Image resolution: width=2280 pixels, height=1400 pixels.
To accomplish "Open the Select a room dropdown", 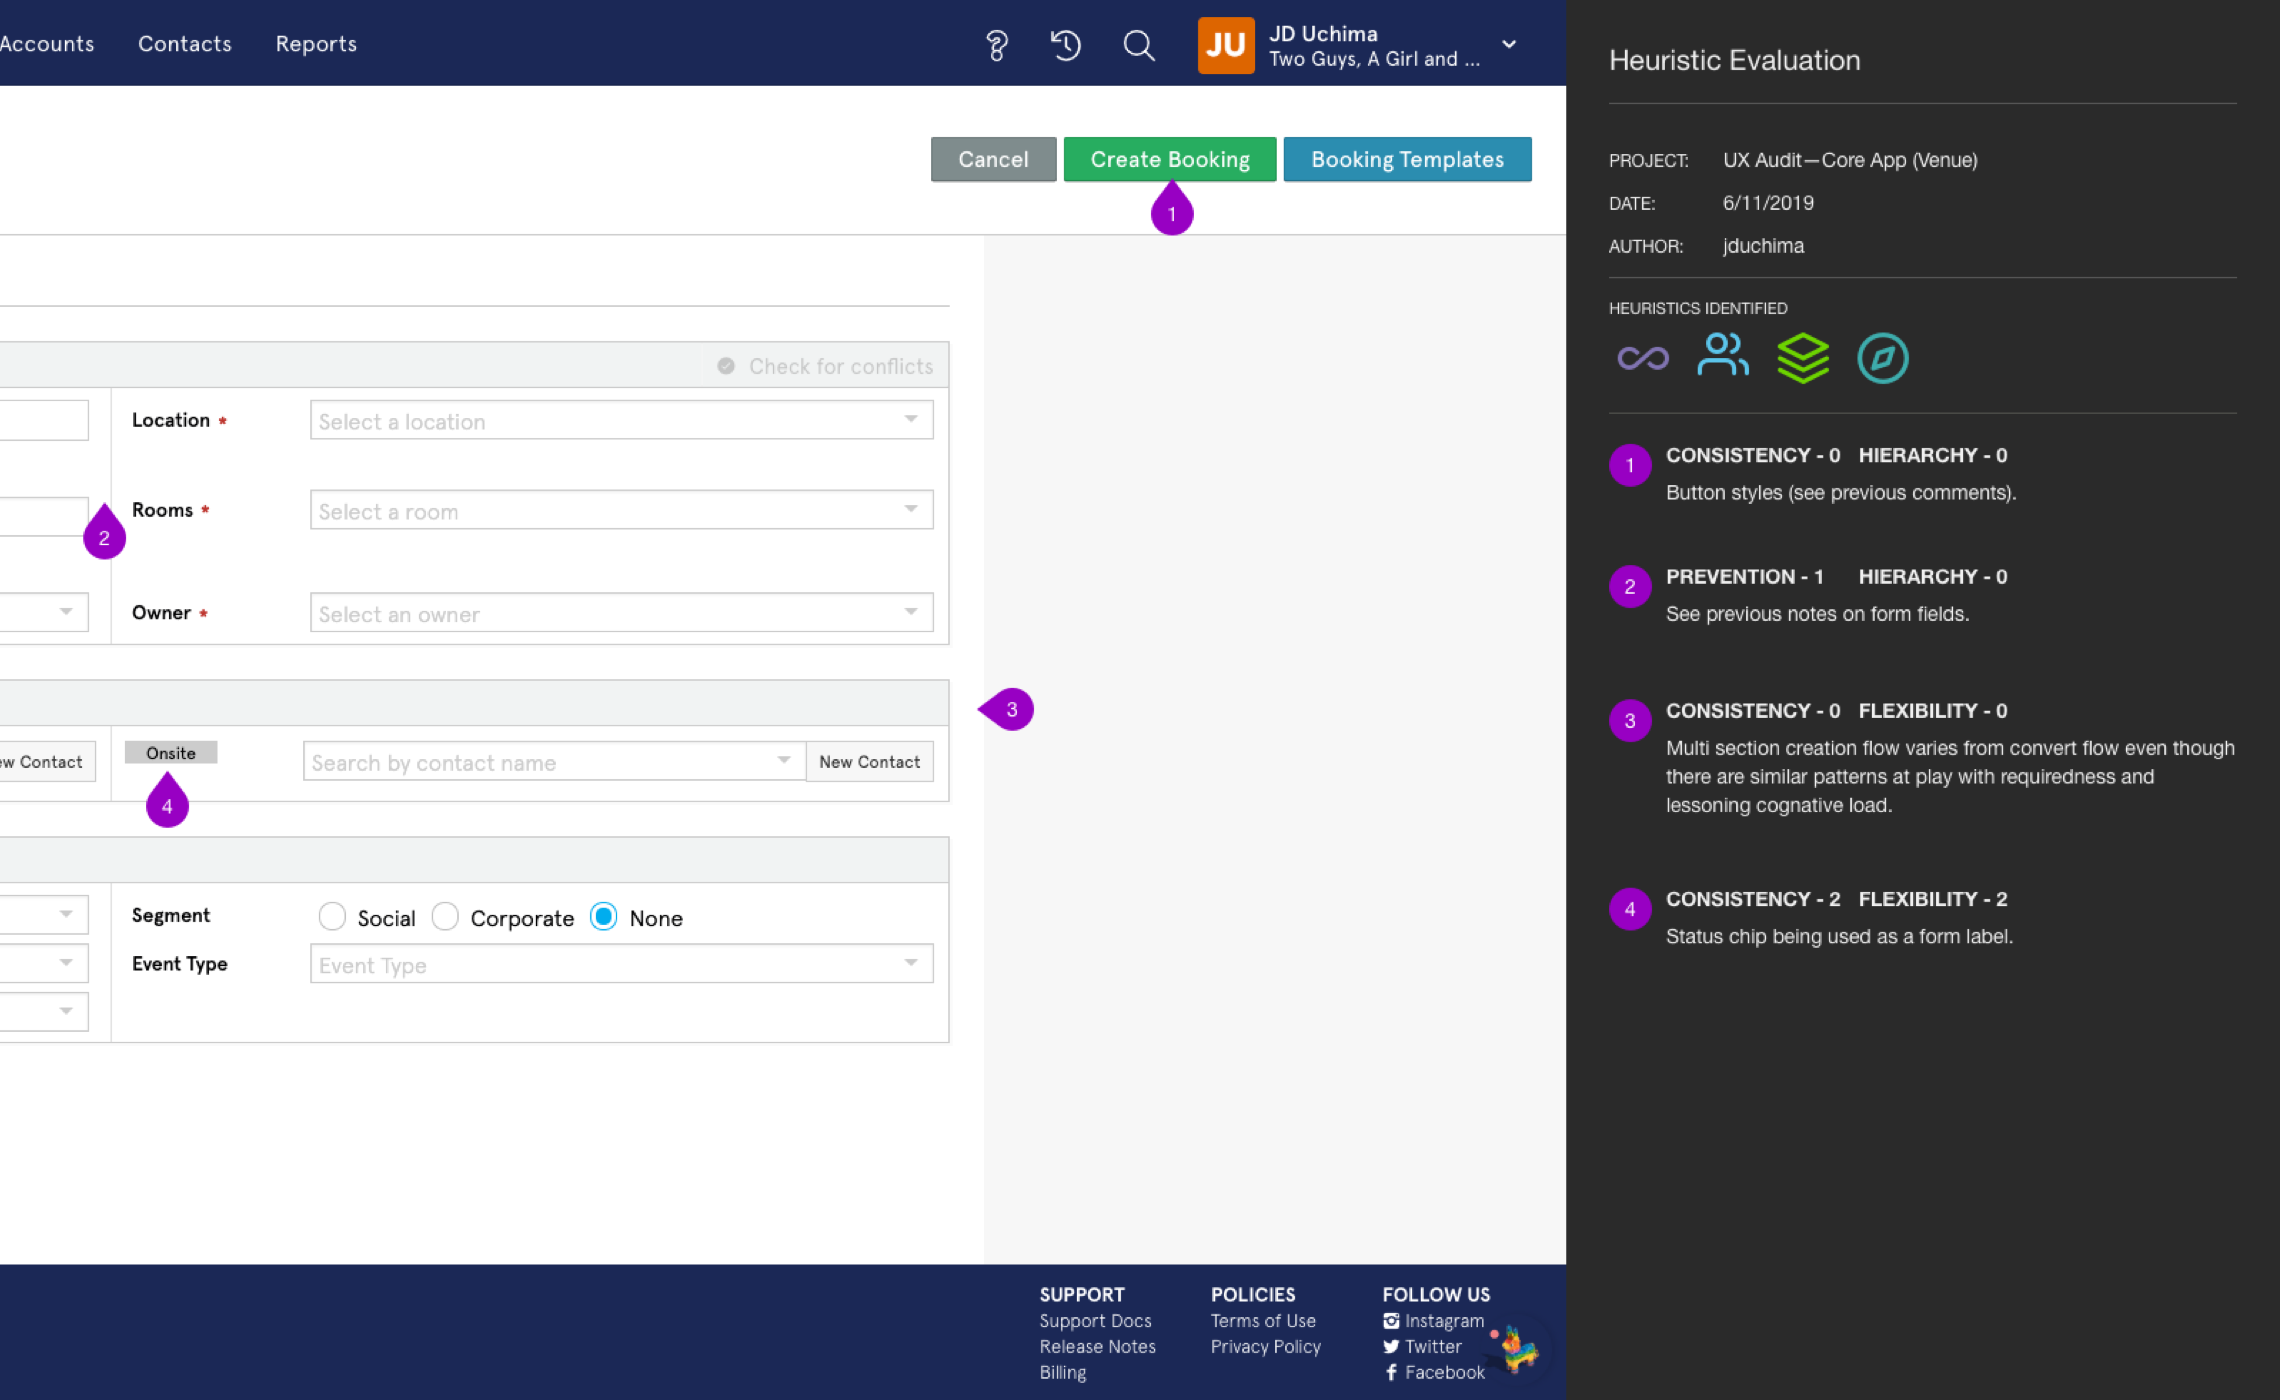I will 621,511.
